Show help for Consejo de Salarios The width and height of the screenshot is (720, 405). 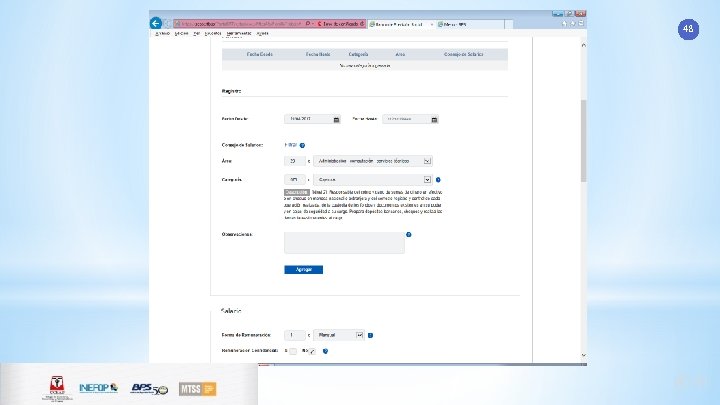pos(302,145)
